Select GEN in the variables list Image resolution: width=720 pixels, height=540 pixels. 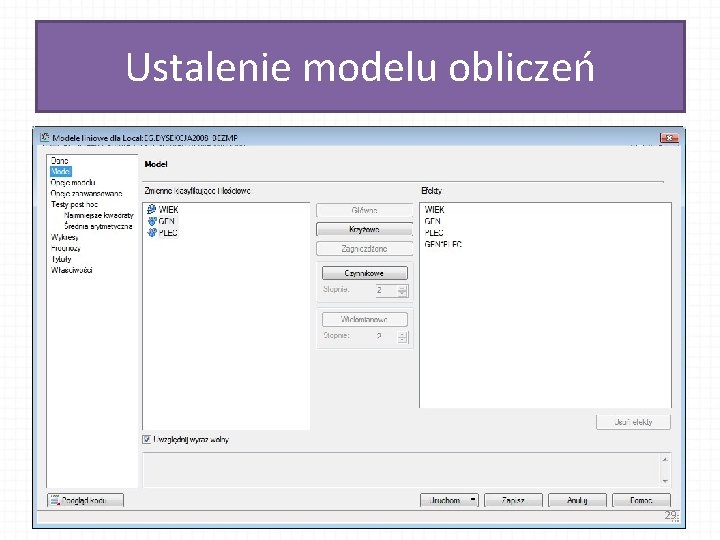point(166,221)
